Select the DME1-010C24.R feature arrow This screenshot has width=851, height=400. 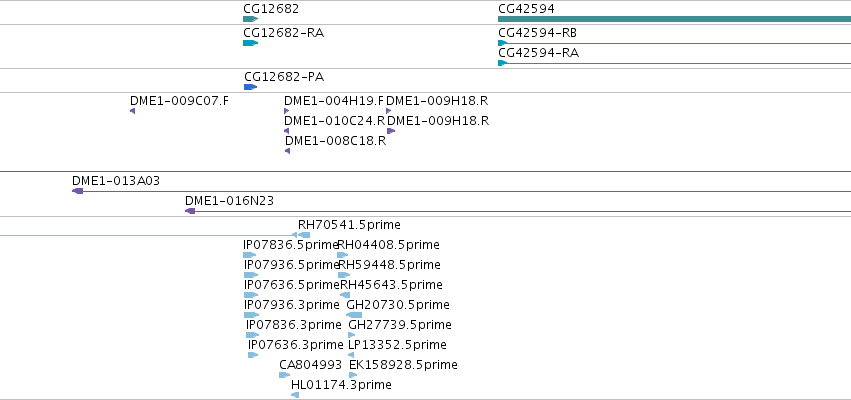click(x=287, y=131)
